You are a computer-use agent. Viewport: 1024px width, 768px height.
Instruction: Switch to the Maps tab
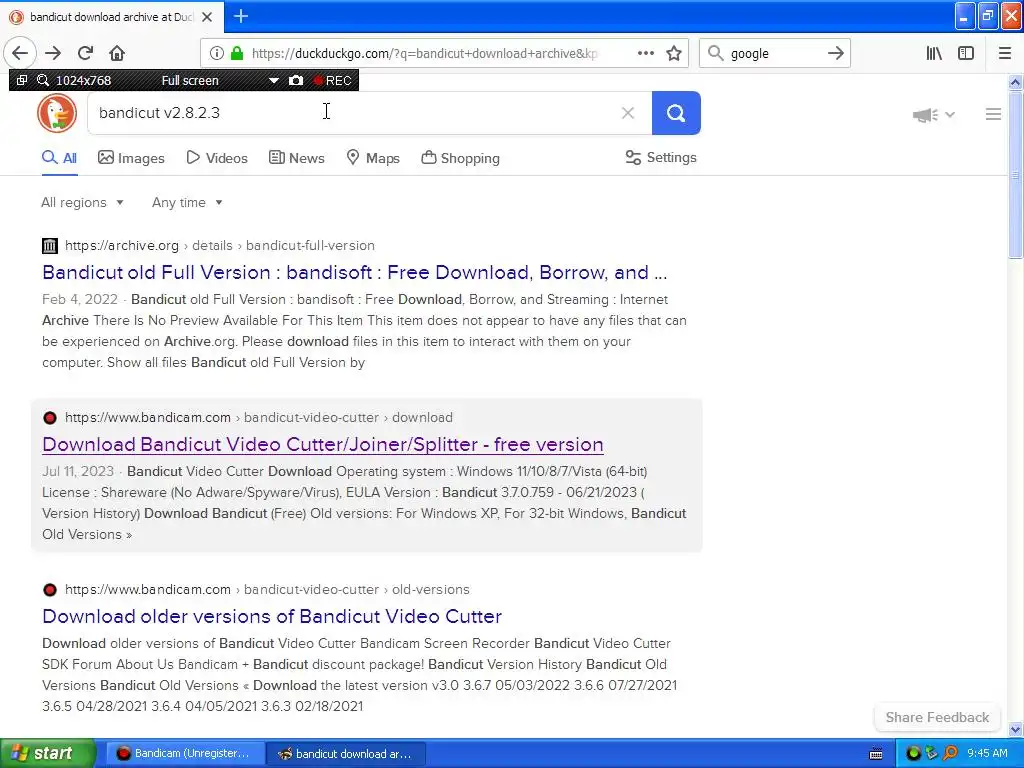click(373, 158)
